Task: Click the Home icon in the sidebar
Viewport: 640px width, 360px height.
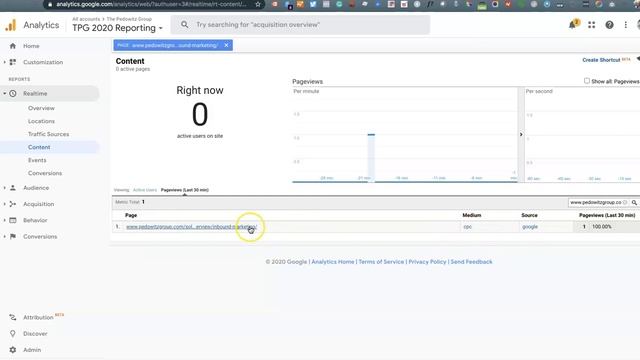Action: pos(13,46)
